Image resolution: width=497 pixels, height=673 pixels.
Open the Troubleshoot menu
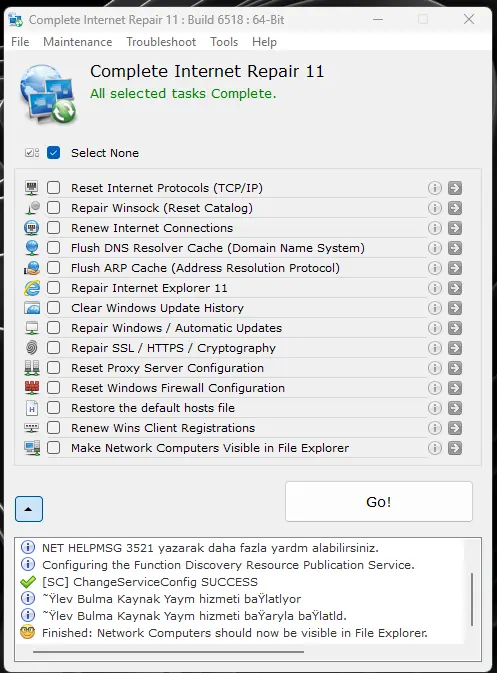tap(161, 42)
